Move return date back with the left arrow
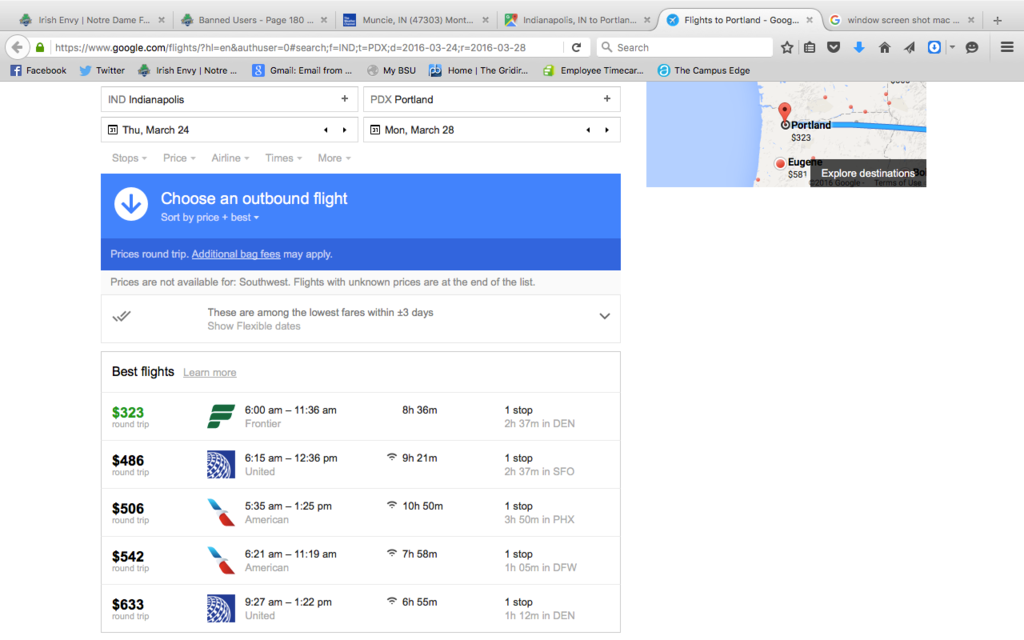 coord(588,130)
